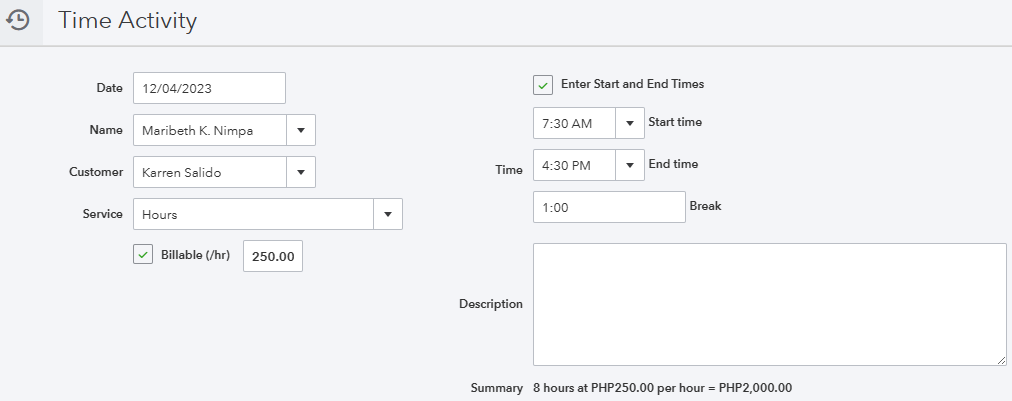Click the Service field showing Hours

(x=253, y=214)
